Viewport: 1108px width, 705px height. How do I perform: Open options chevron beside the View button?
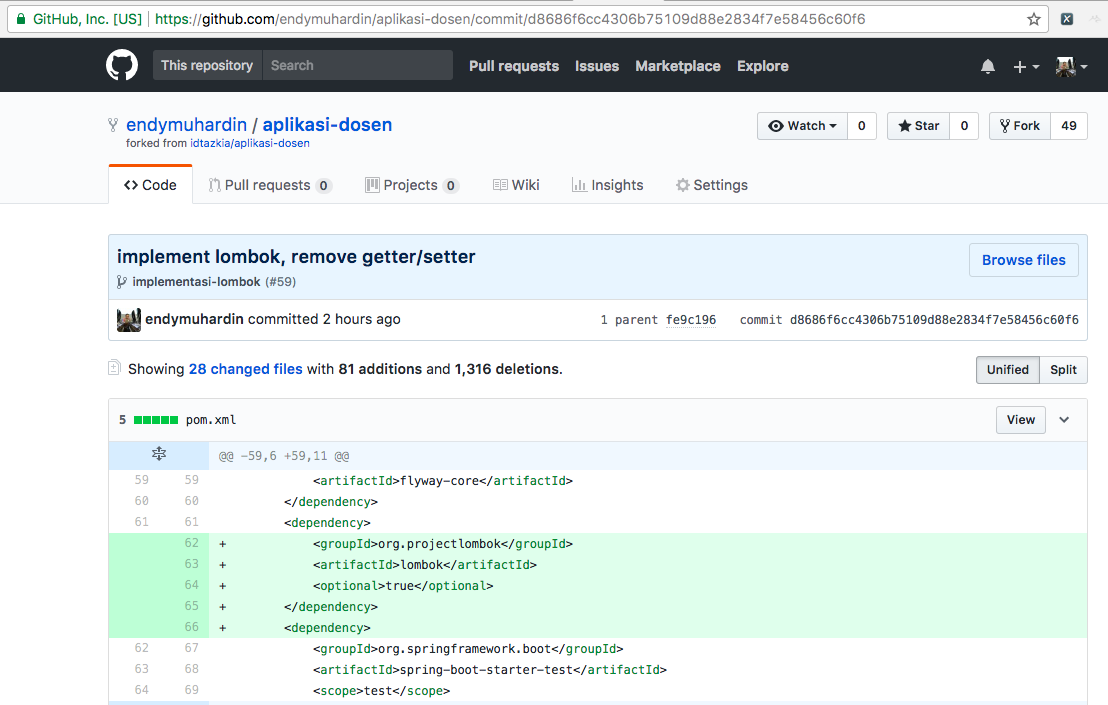pos(1064,419)
